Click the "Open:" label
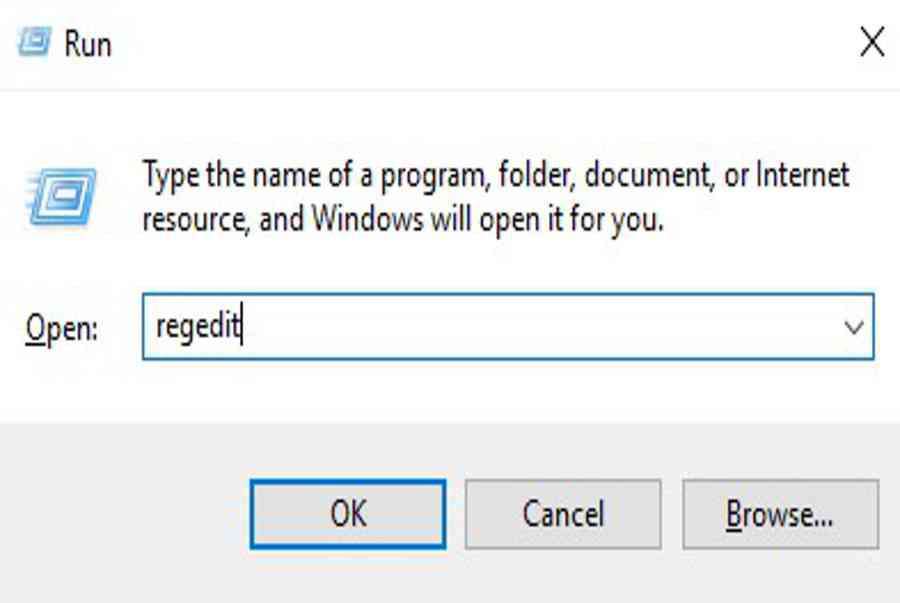 point(61,328)
